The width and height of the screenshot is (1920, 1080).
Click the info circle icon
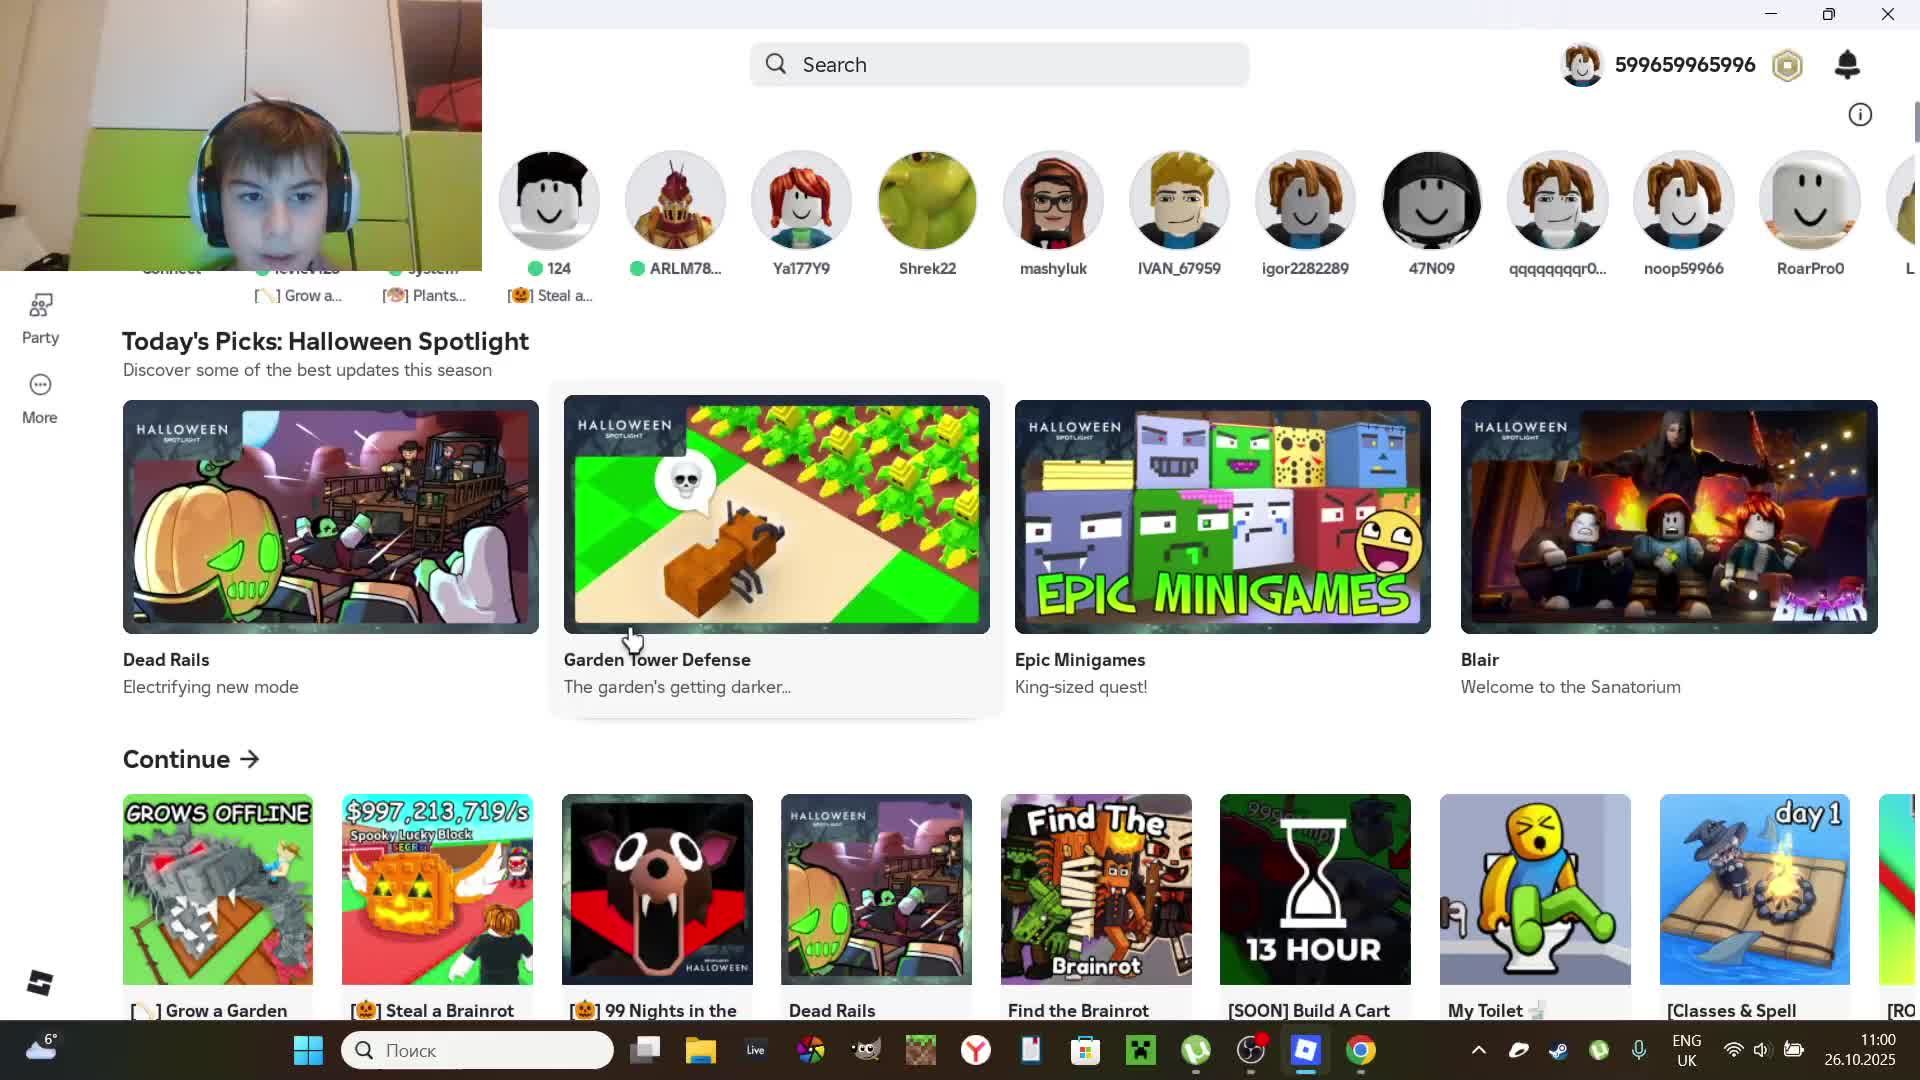click(1860, 115)
